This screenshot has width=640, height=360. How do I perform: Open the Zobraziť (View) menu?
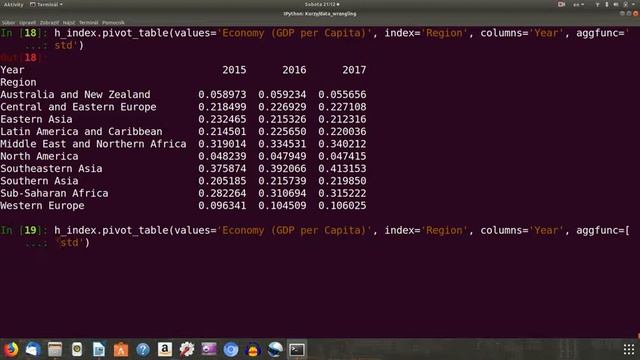click(x=49, y=23)
